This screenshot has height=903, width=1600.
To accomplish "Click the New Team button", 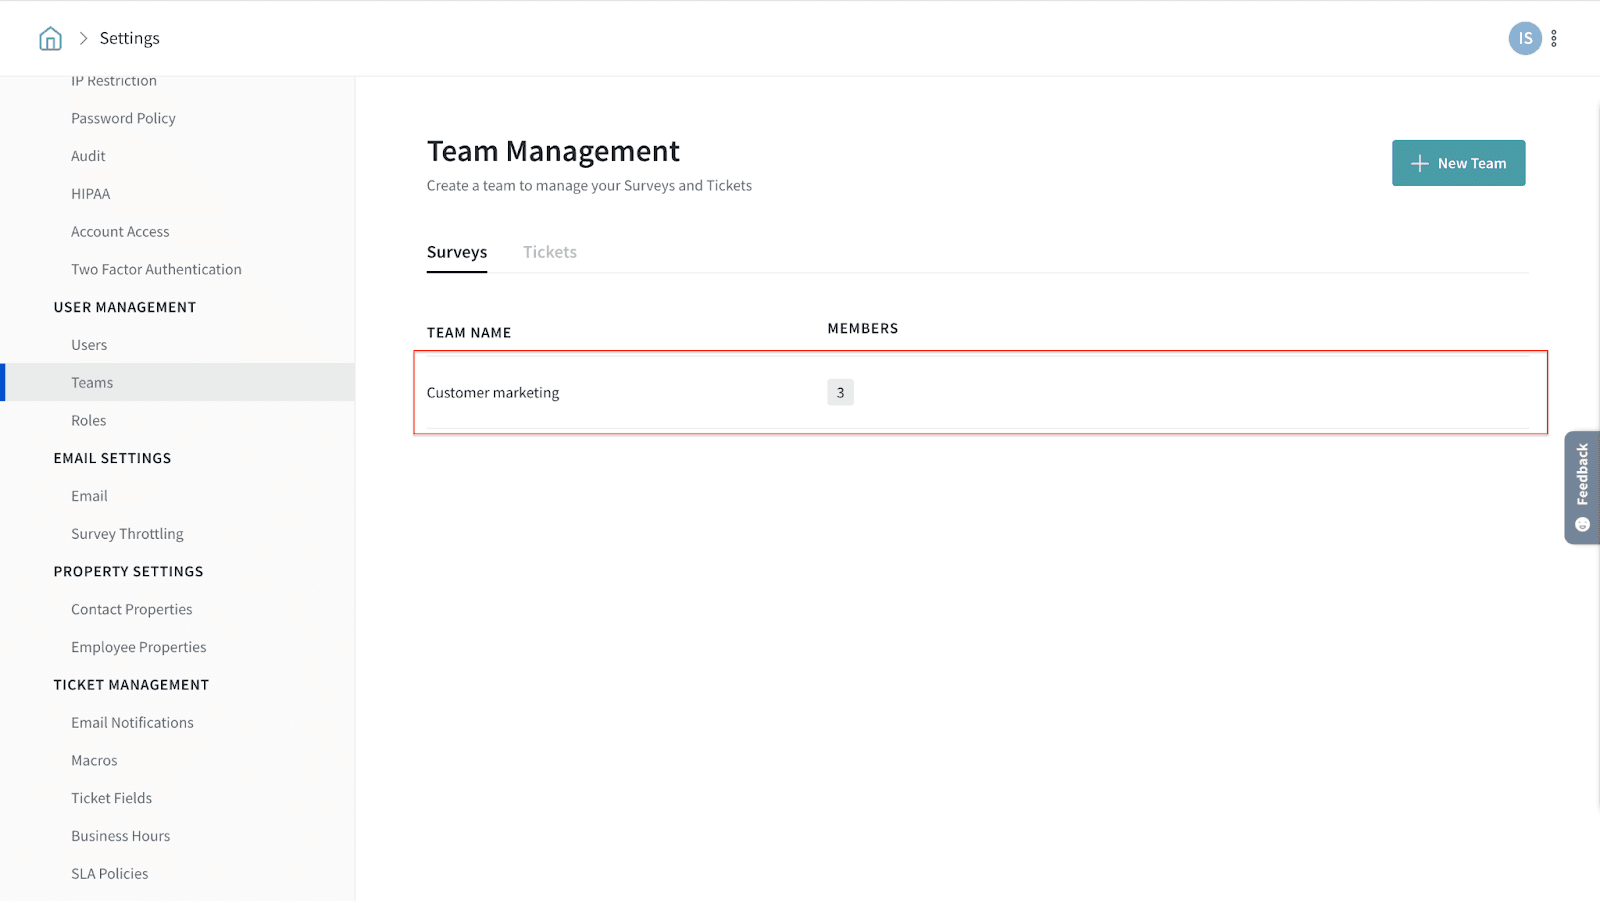I will pyautogui.click(x=1458, y=163).
